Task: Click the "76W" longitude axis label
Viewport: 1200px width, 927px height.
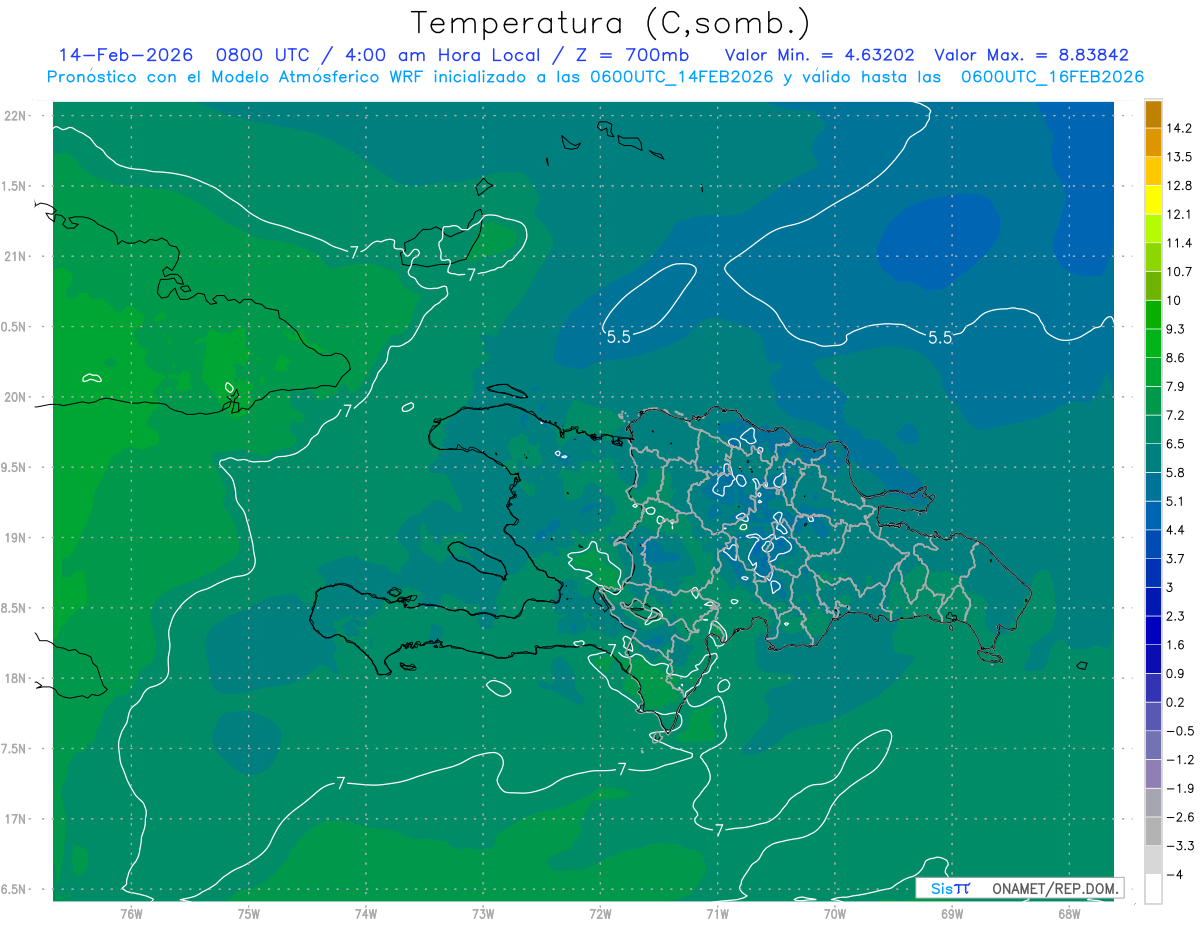Action: pos(132,914)
